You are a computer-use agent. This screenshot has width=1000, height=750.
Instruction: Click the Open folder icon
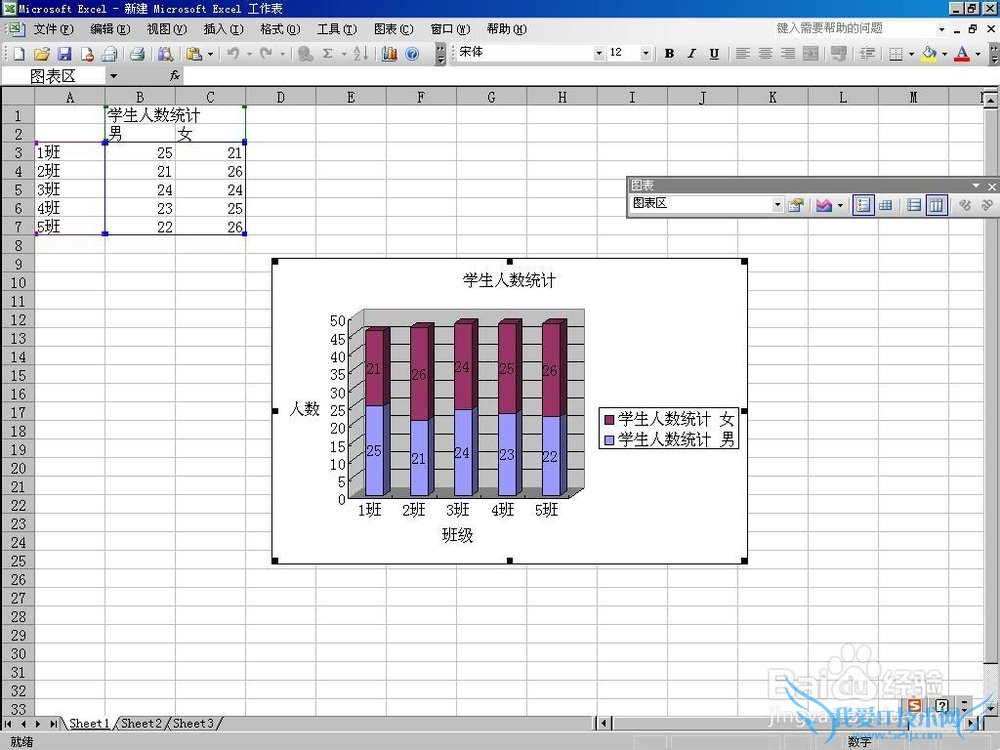(x=41, y=54)
